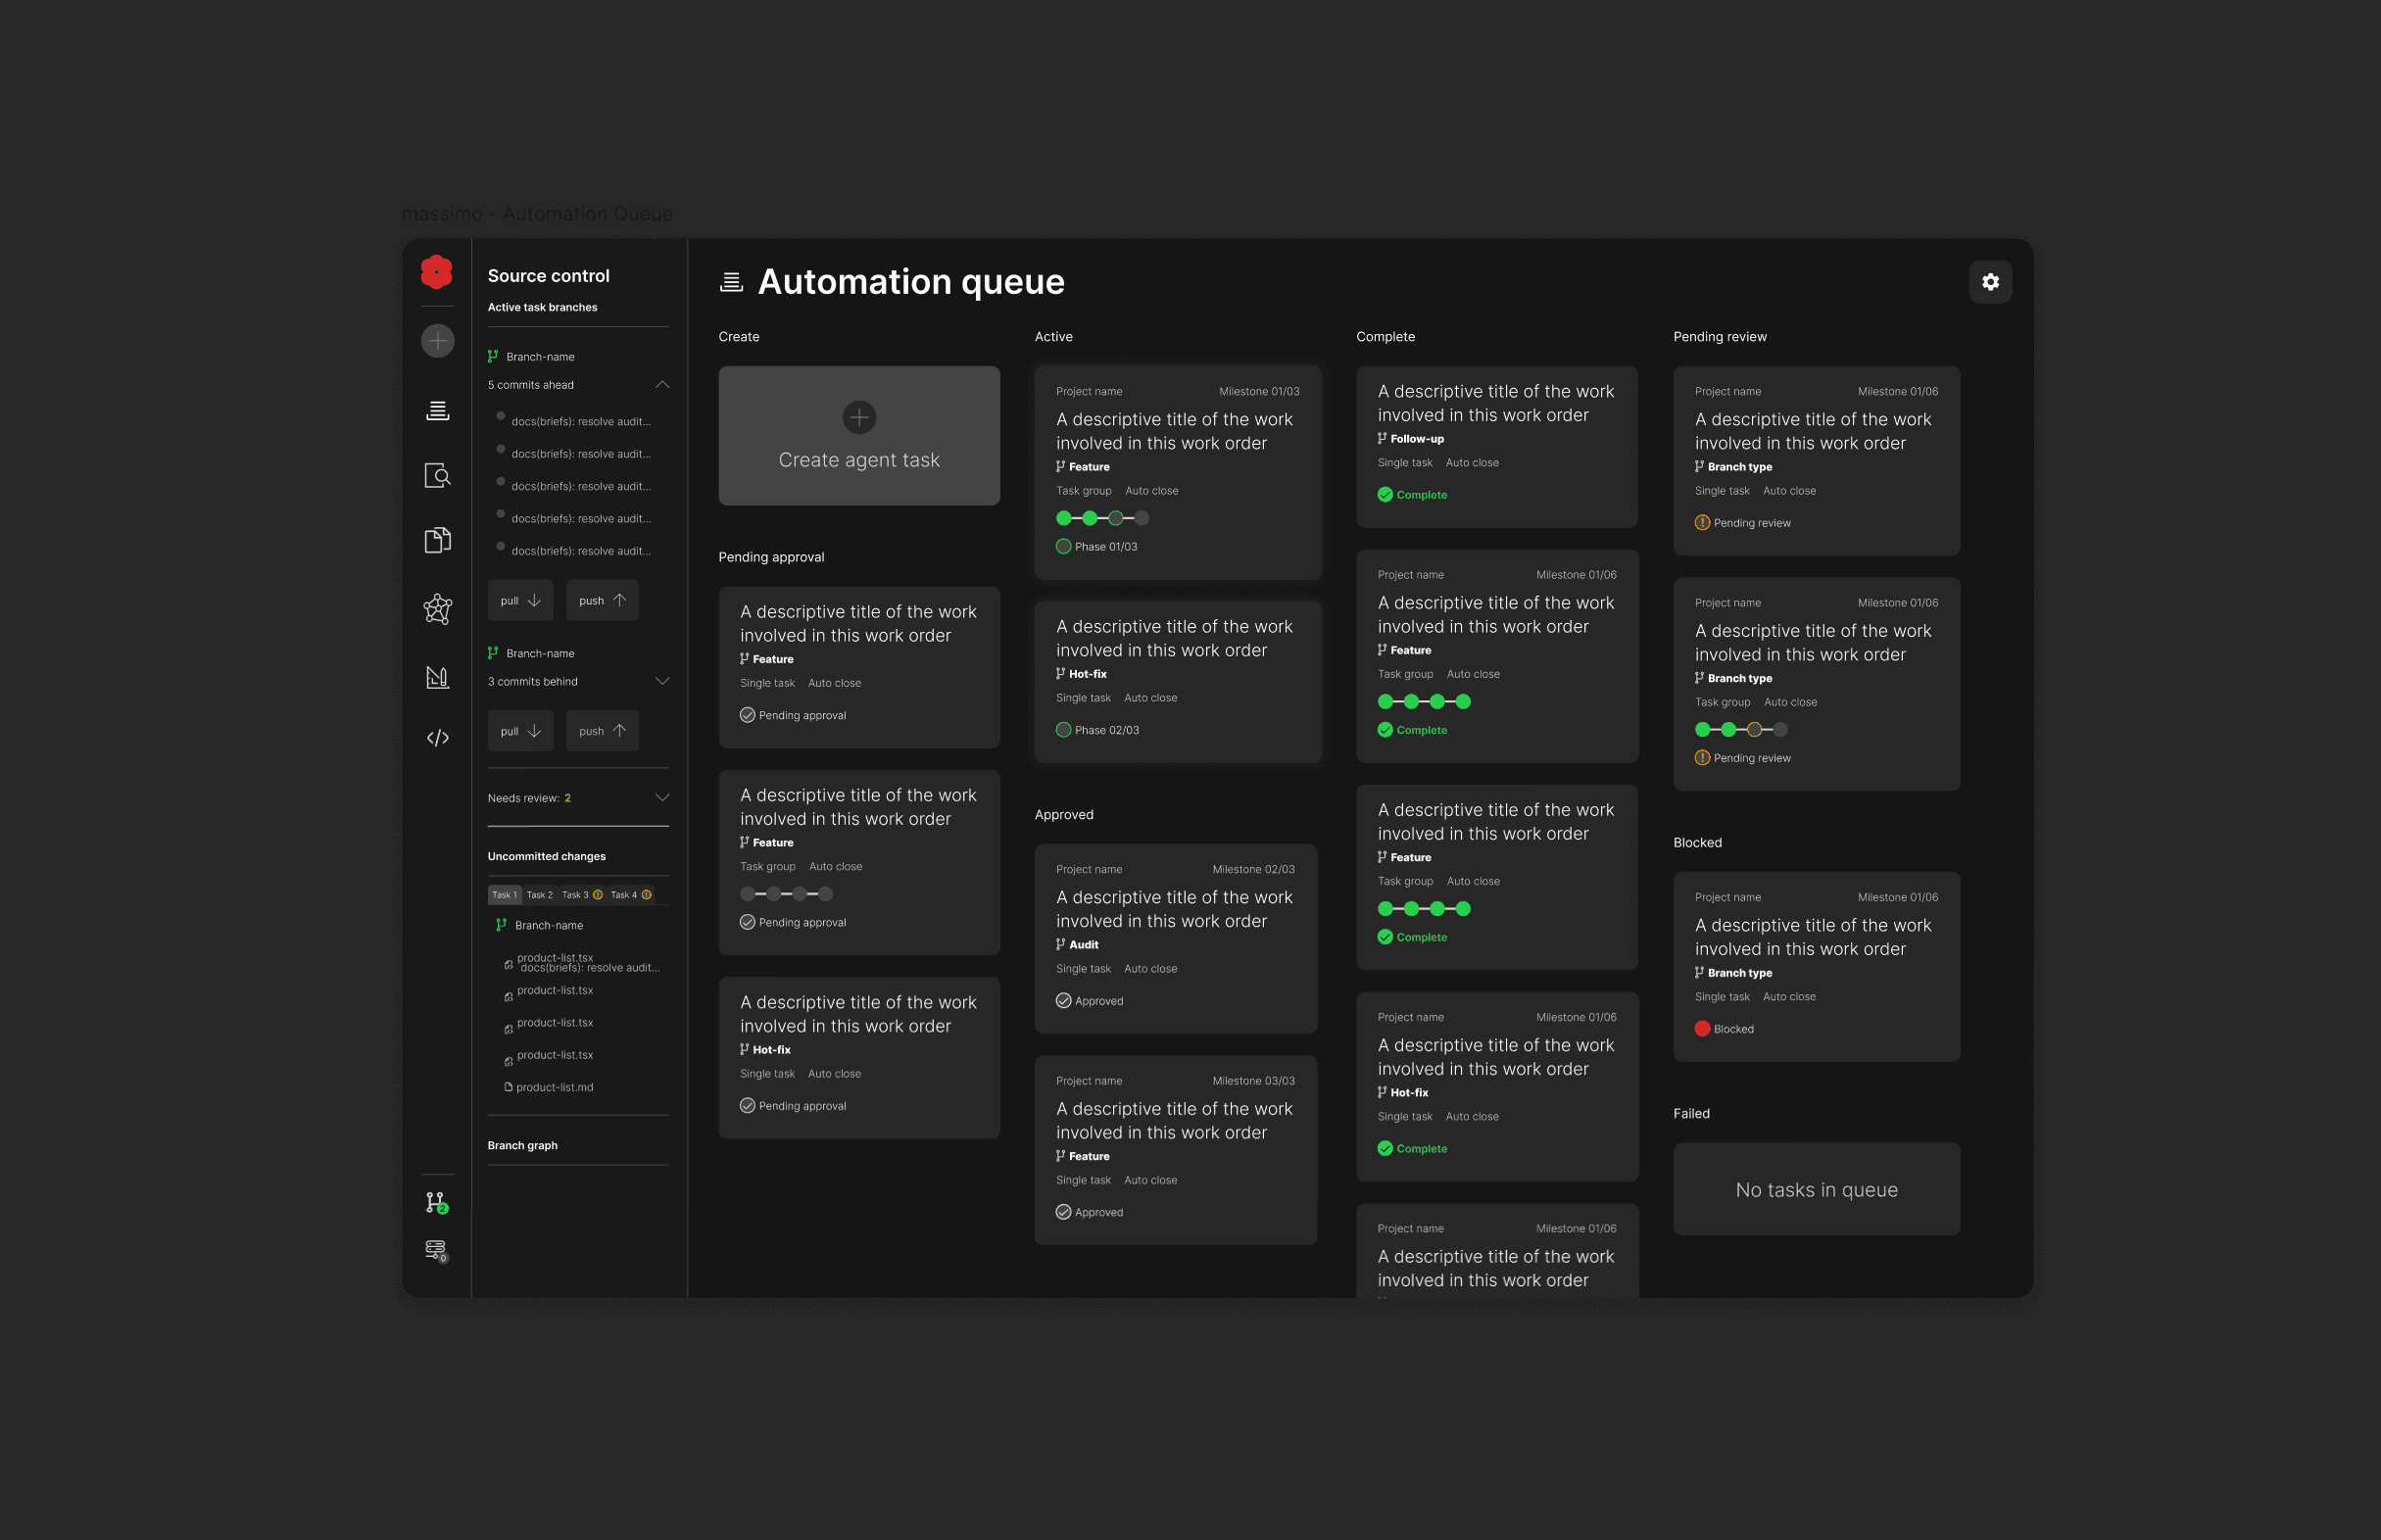Image resolution: width=2381 pixels, height=1540 pixels.
Task: Click Approved check icon on Audit card
Action: 1063,1000
